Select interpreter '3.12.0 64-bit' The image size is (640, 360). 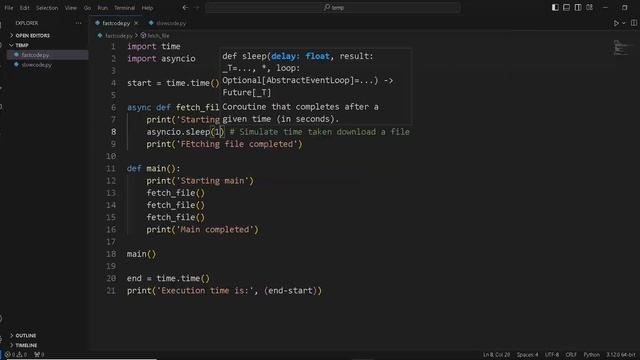[621, 355]
